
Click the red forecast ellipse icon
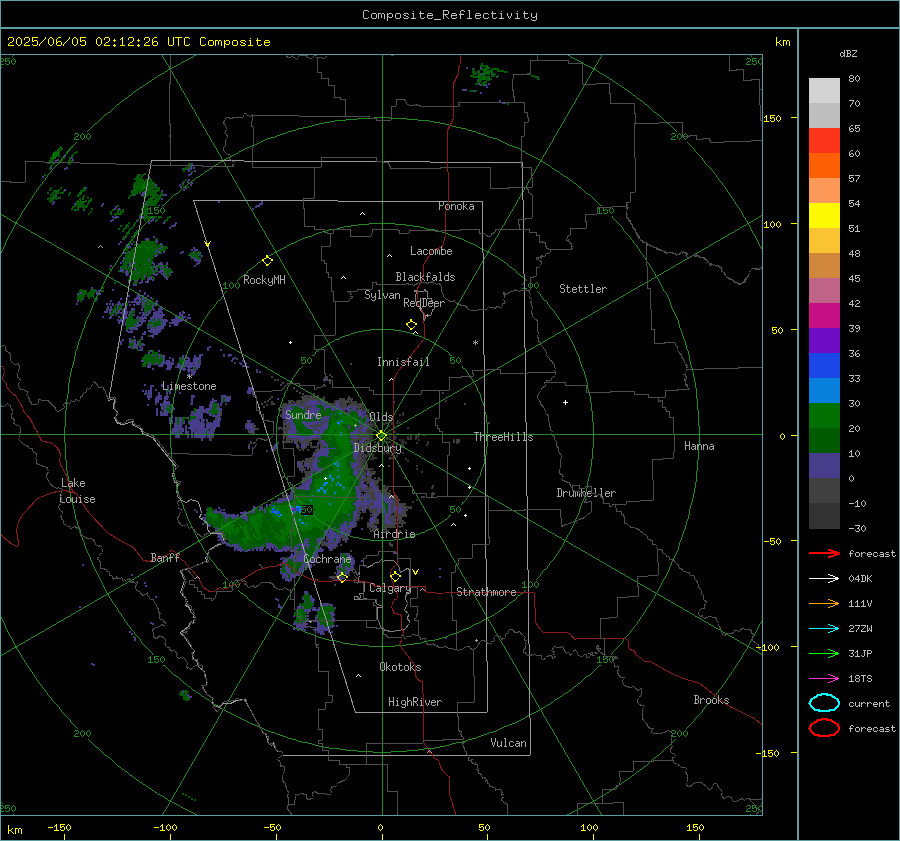[824, 728]
